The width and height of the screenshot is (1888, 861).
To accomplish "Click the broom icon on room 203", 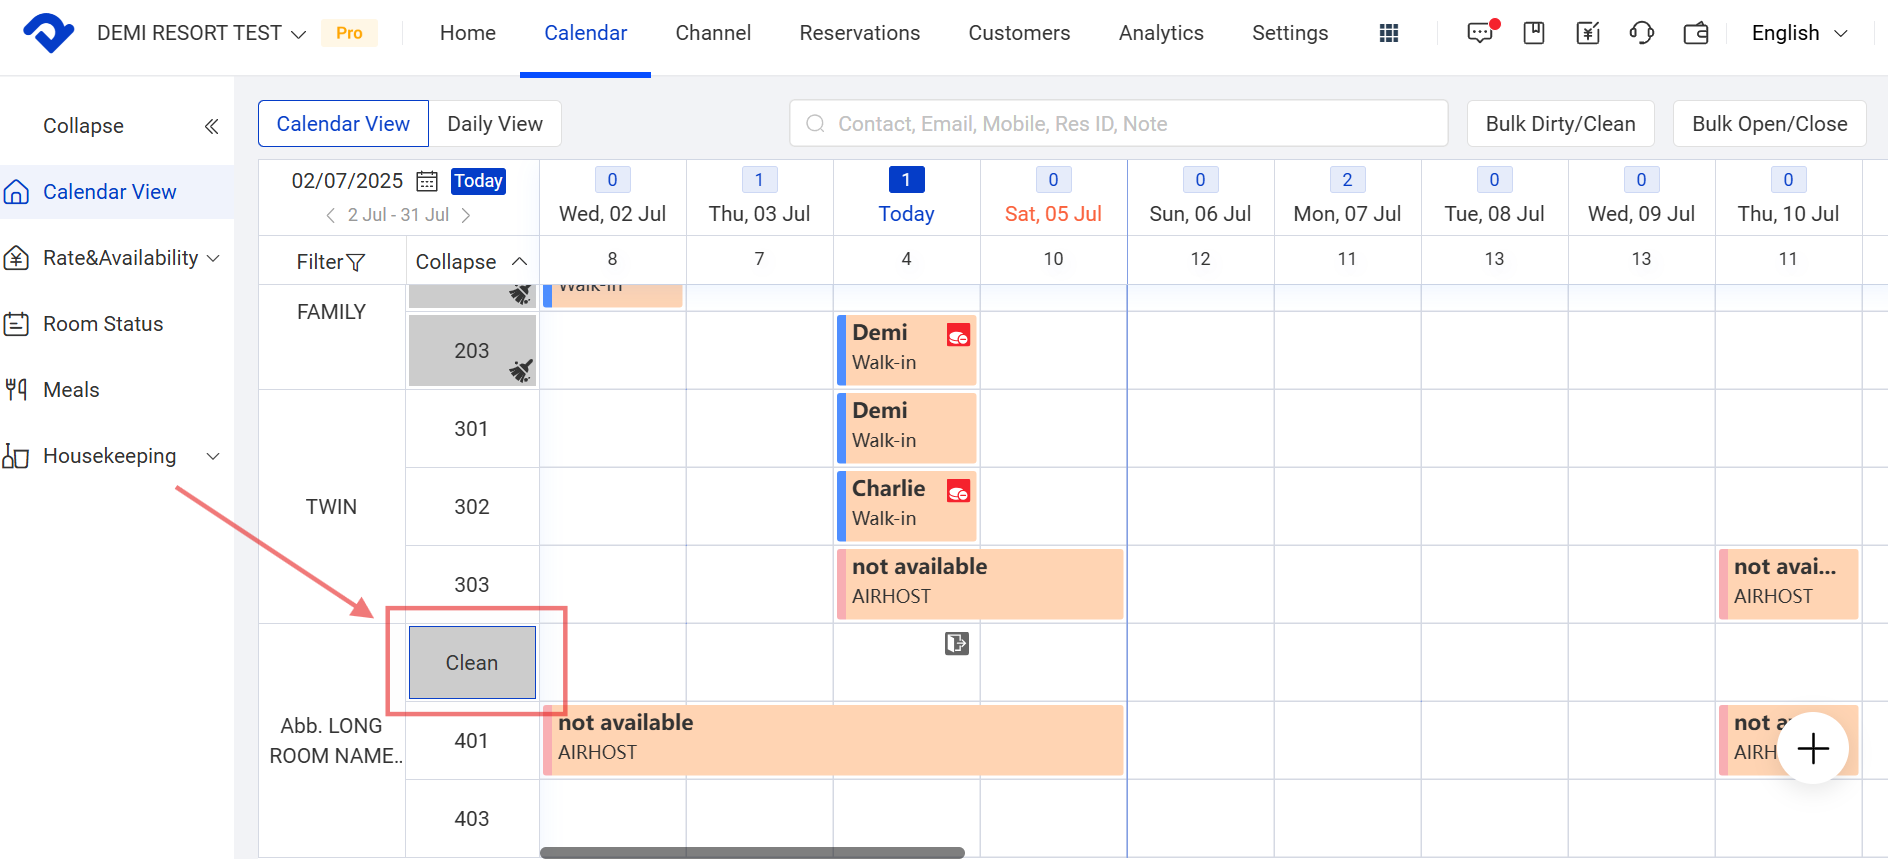I will pyautogui.click(x=520, y=370).
